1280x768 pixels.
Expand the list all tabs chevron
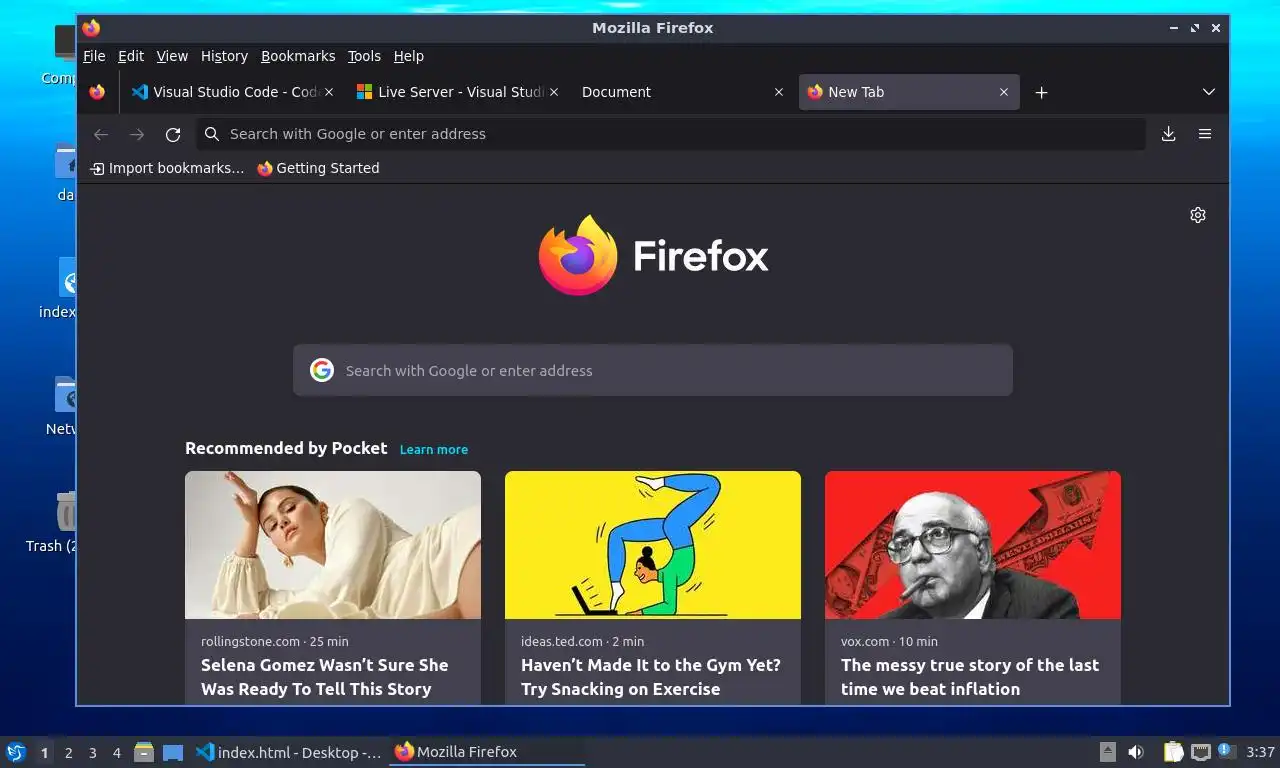1208,92
